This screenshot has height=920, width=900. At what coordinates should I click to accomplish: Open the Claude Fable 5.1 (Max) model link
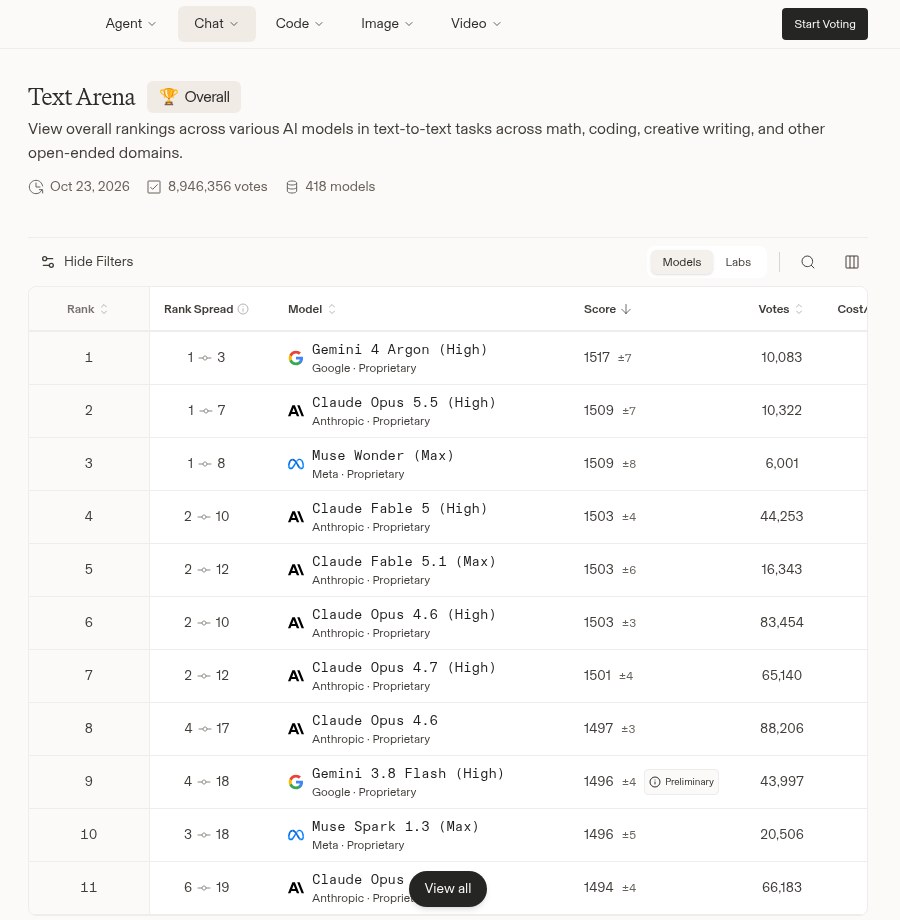pos(404,562)
